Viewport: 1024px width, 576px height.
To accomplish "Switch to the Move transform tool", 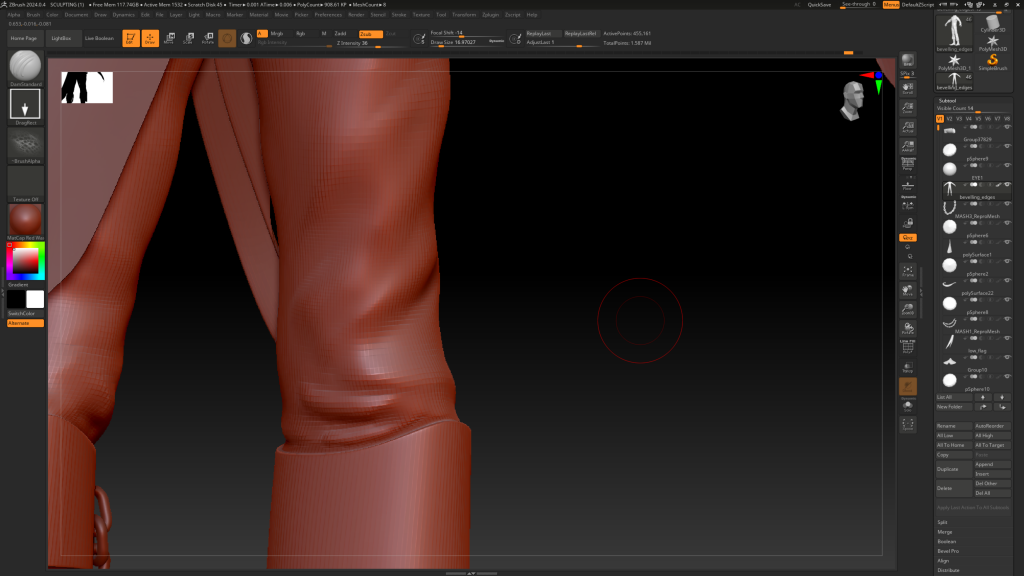I will coord(169,38).
